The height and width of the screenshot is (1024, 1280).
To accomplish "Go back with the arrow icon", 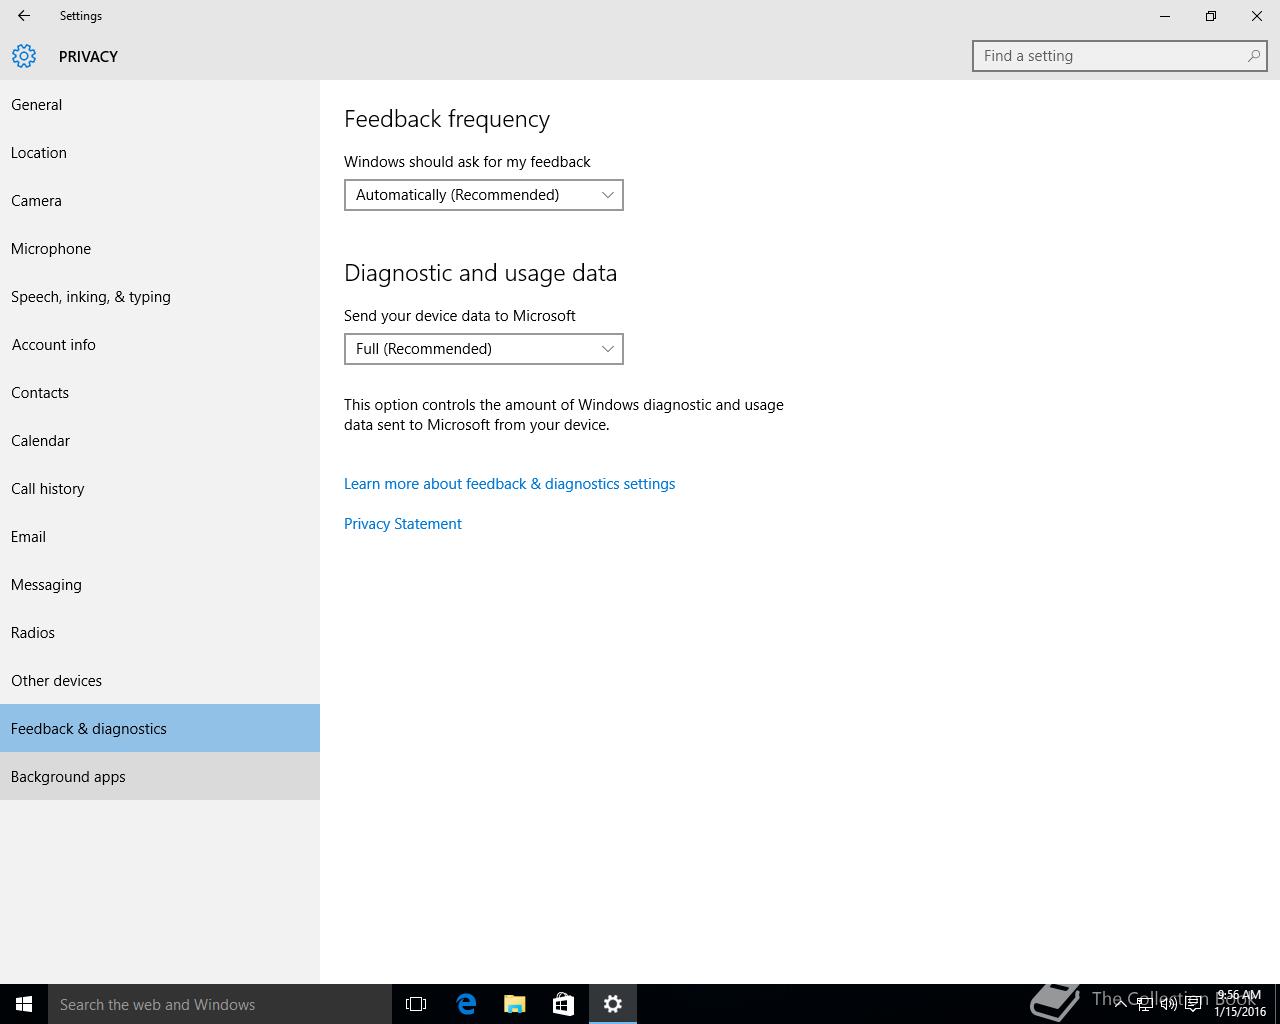I will pos(24,16).
